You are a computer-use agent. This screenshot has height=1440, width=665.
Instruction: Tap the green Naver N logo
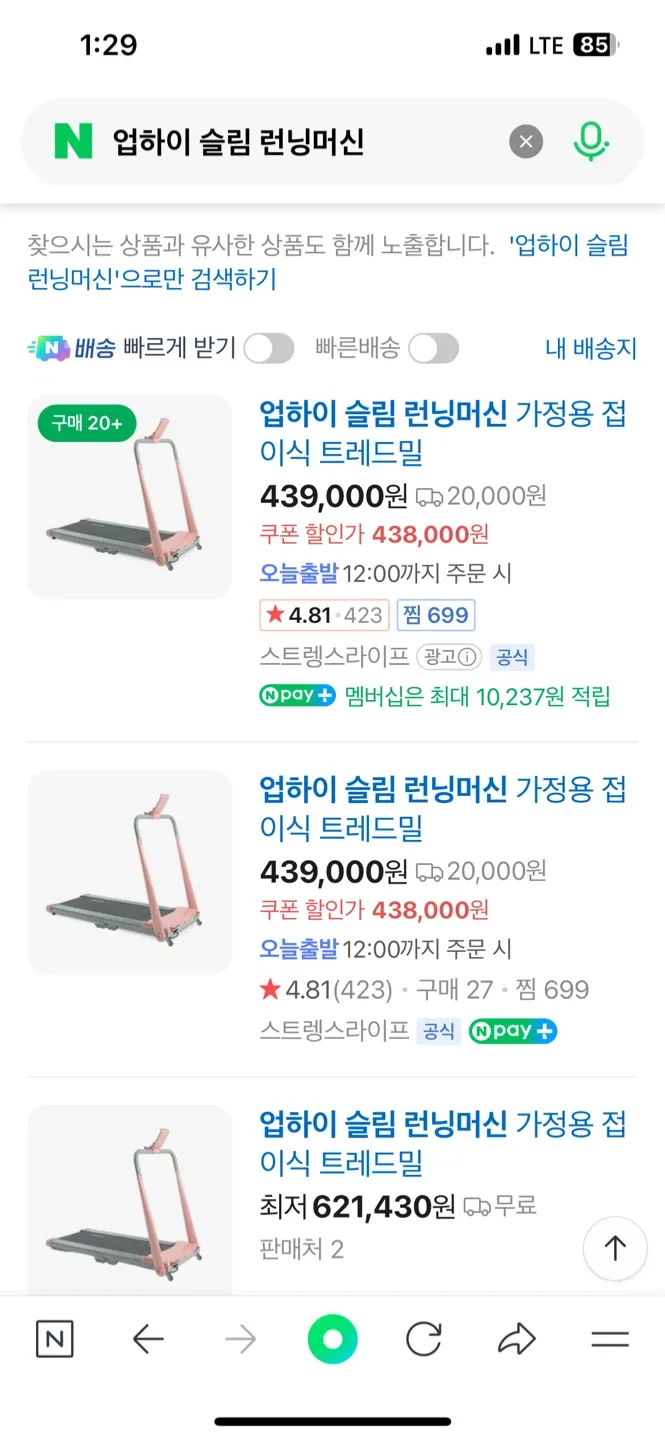tap(73, 142)
